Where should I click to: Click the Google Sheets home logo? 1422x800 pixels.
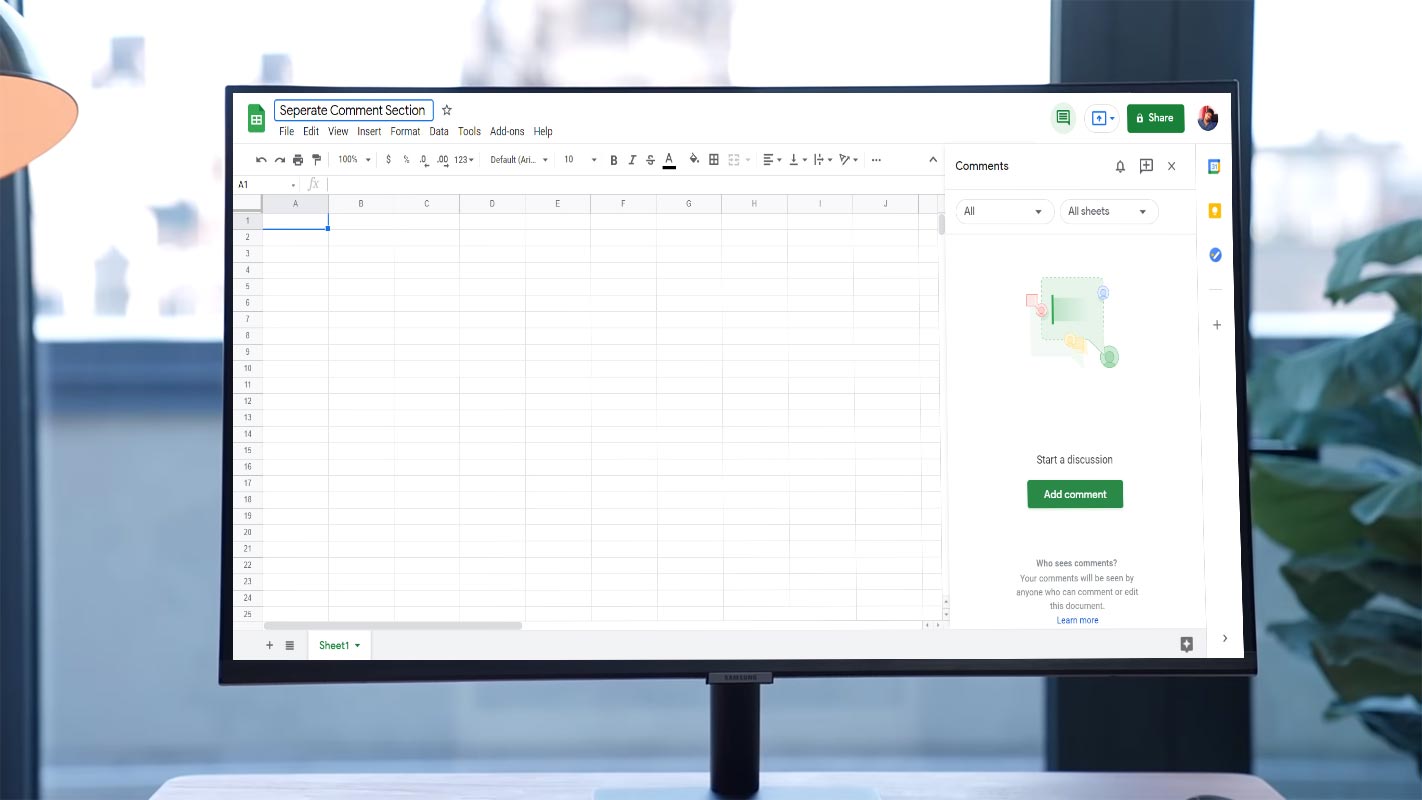(x=256, y=119)
